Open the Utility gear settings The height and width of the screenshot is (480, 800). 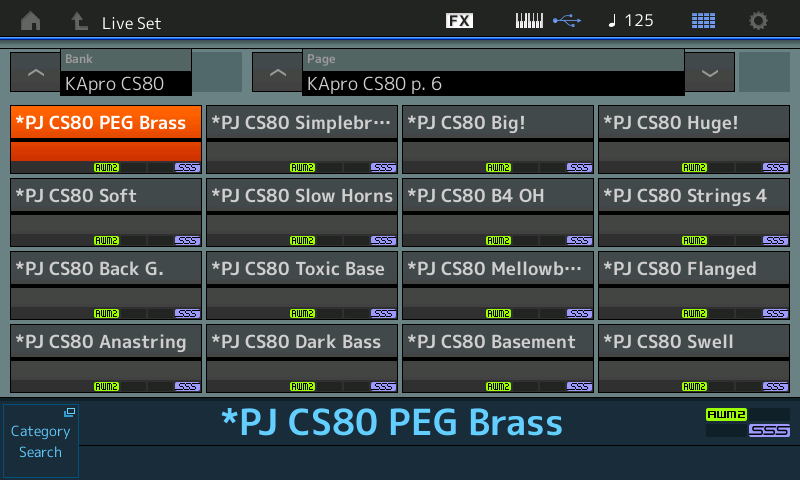click(759, 21)
